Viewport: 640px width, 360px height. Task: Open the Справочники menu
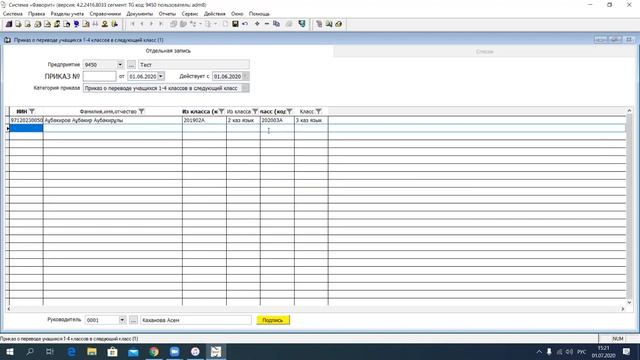tap(105, 14)
